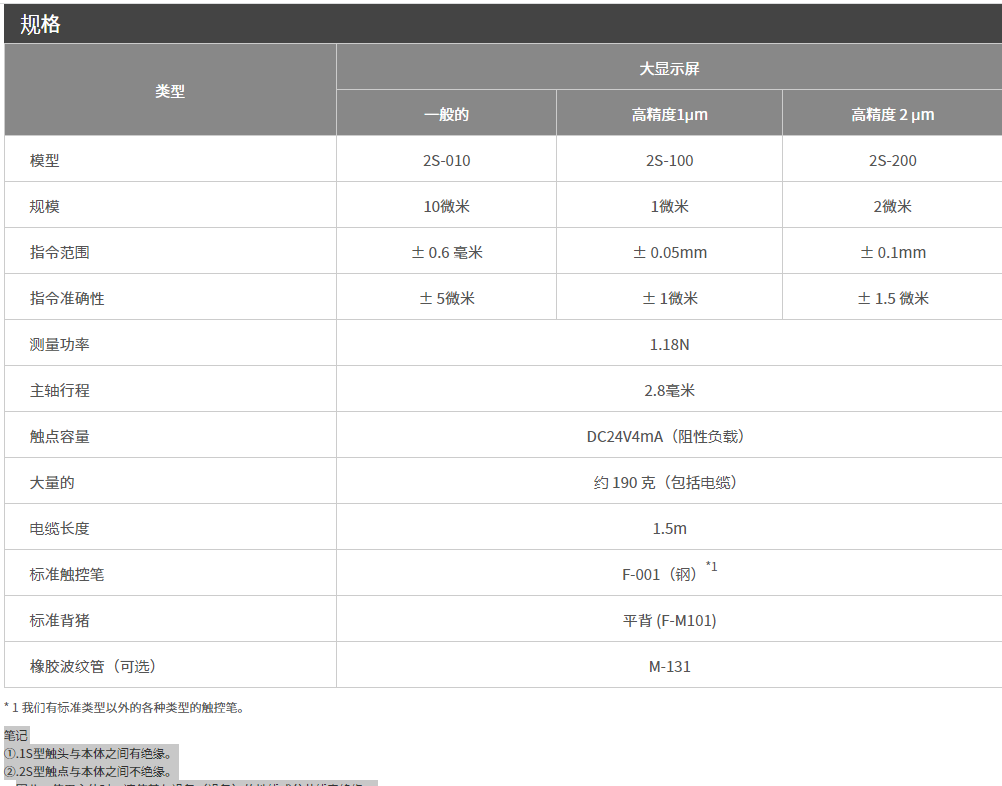Click the model number 2S-010
This screenshot has width=1002, height=786.
(446, 159)
